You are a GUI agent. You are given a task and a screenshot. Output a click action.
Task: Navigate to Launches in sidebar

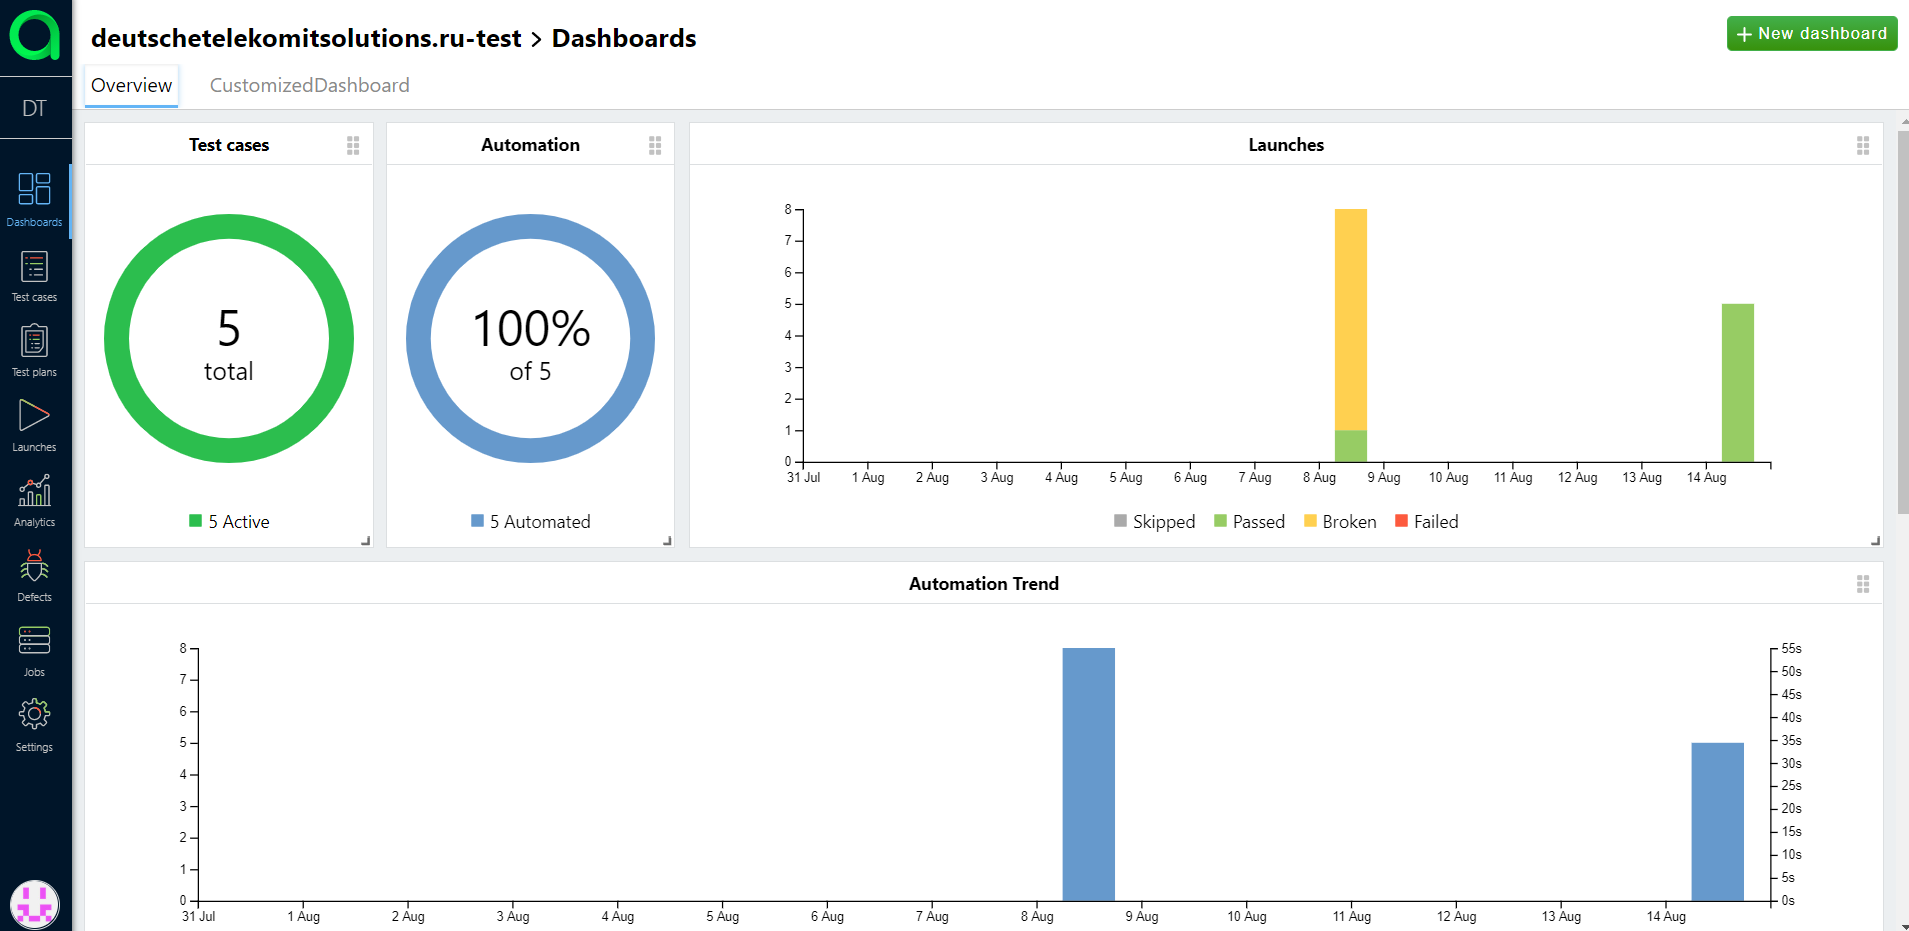point(35,426)
